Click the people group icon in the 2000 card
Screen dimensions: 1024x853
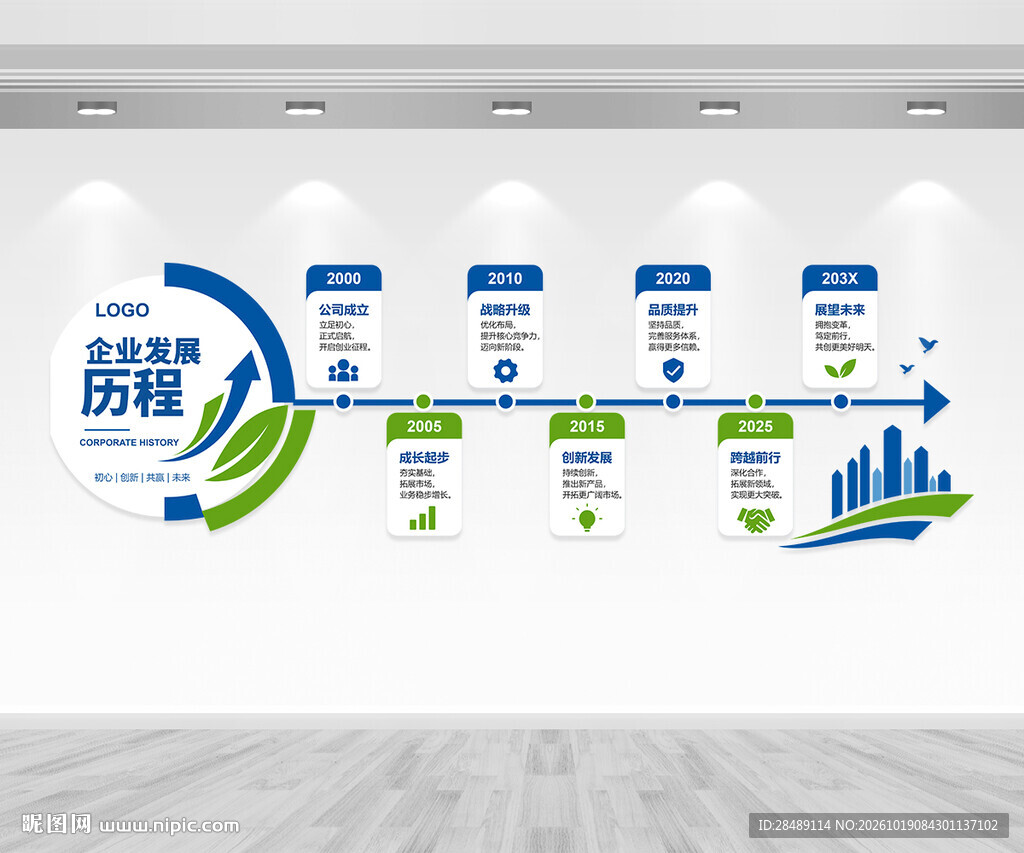coord(344,370)
